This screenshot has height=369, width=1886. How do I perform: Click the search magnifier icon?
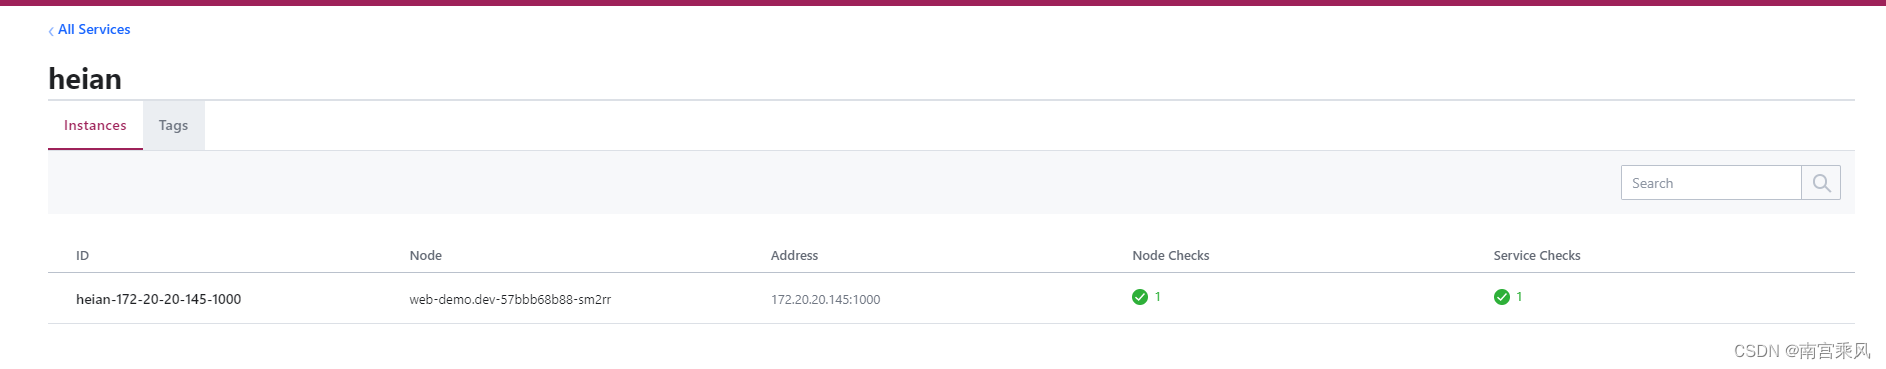[1821, 183]
